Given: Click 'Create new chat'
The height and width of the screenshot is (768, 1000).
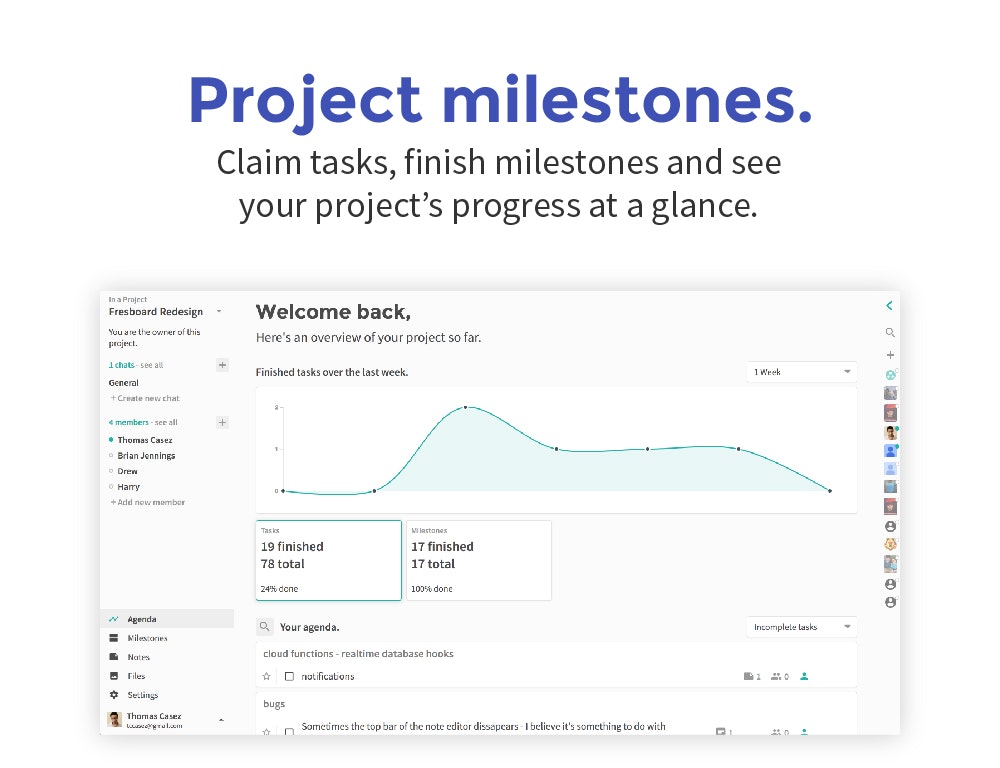Looking at the screenshot, I should (x=145, y=398).
